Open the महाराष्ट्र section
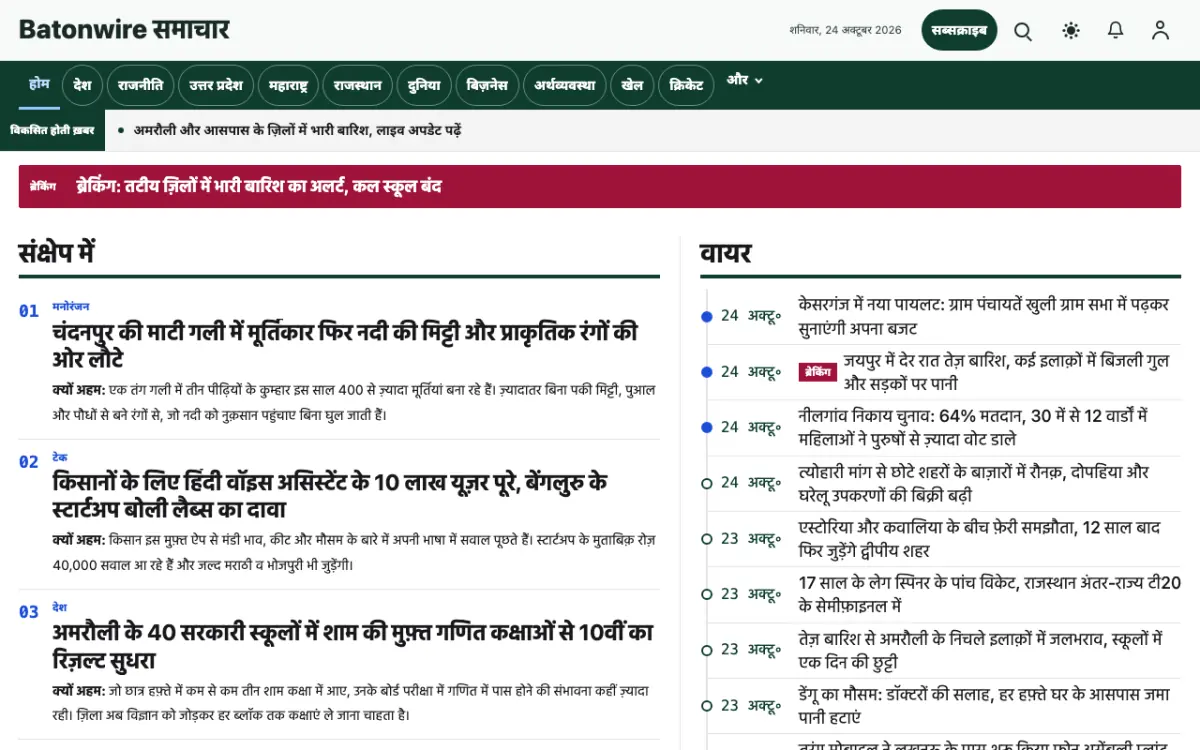1200x750 pixels. [x=288, y=85]
